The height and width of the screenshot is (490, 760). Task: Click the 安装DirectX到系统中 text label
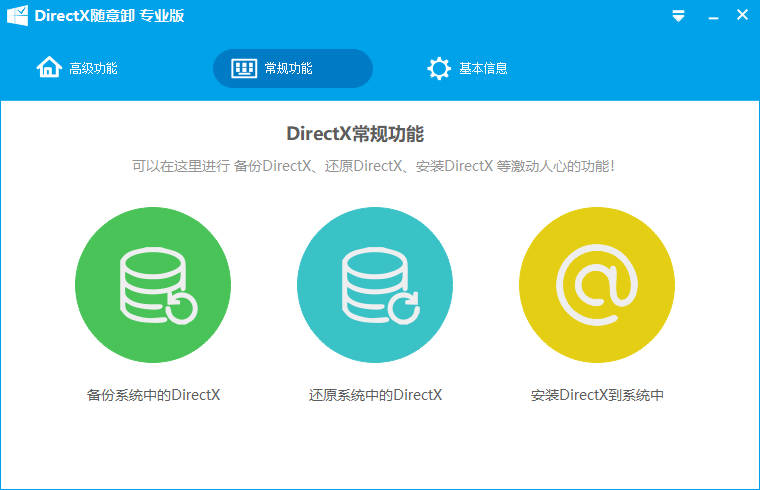(x=597, y=395)
